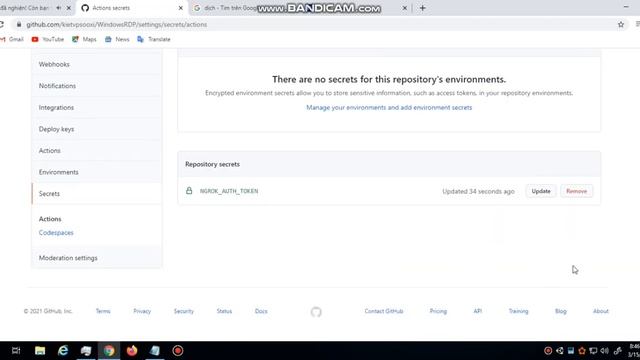Open File Explorer from the taskbar
This screenshot has height=360, width=640.
tap(40, 351)
